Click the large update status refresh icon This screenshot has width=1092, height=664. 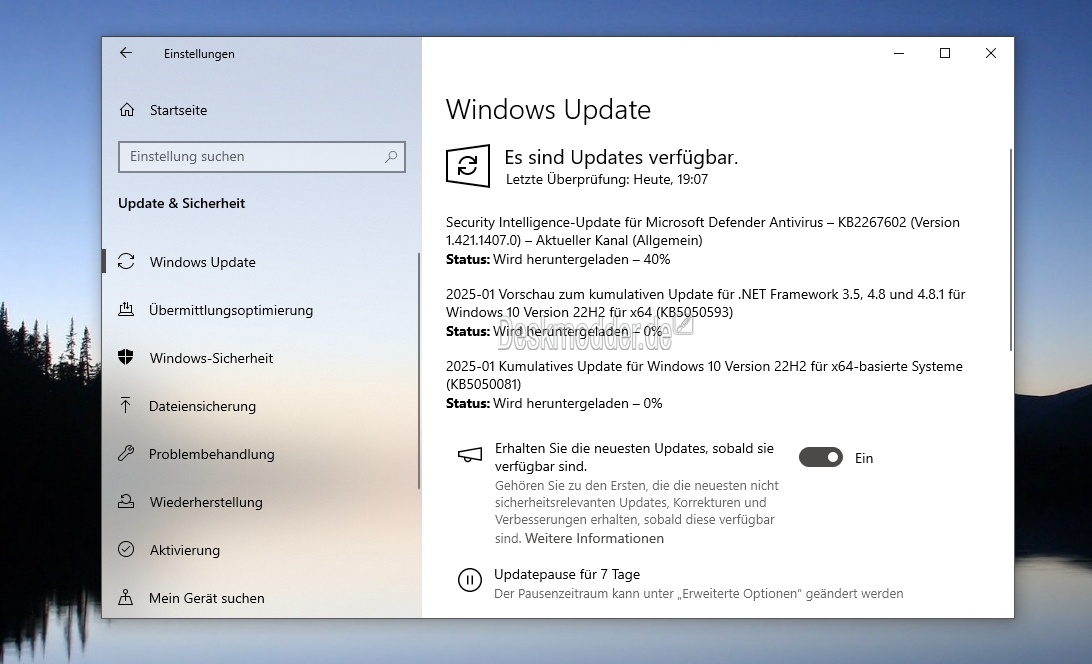pyautogui.click(x=467, y=166)
